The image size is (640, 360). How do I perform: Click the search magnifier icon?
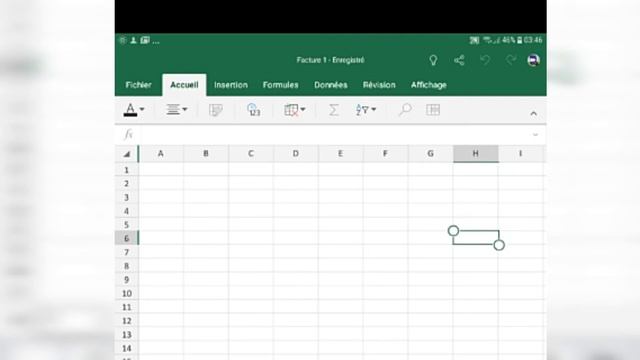tap(405, 109)
